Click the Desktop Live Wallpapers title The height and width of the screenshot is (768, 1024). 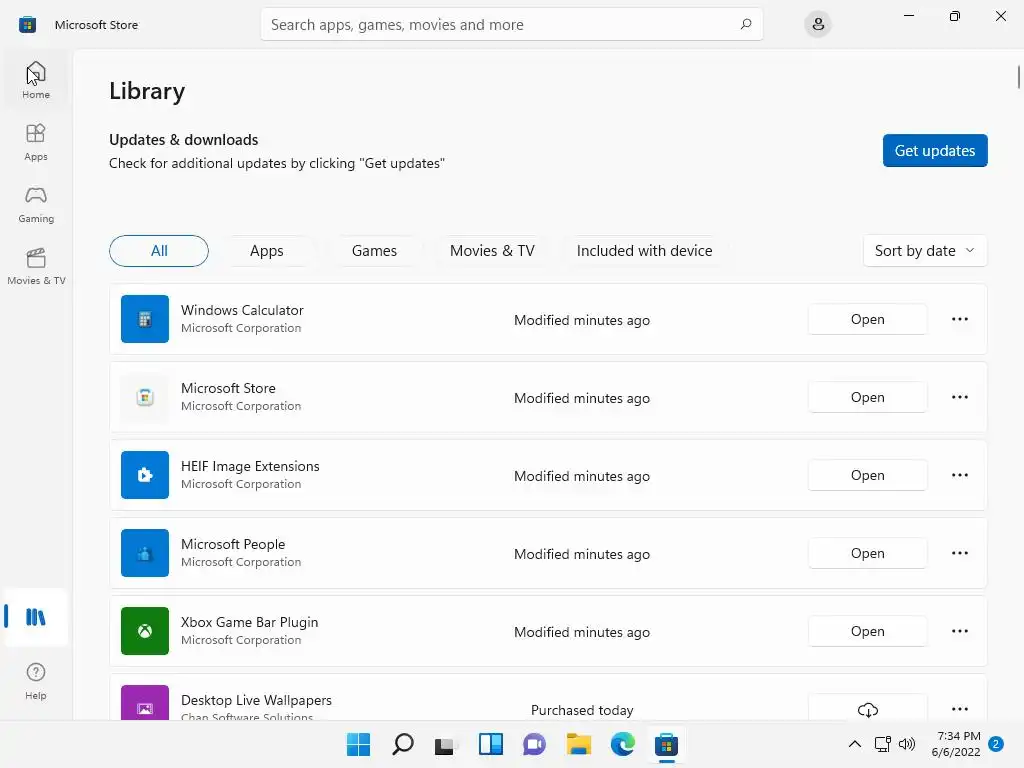pos(256,700)
